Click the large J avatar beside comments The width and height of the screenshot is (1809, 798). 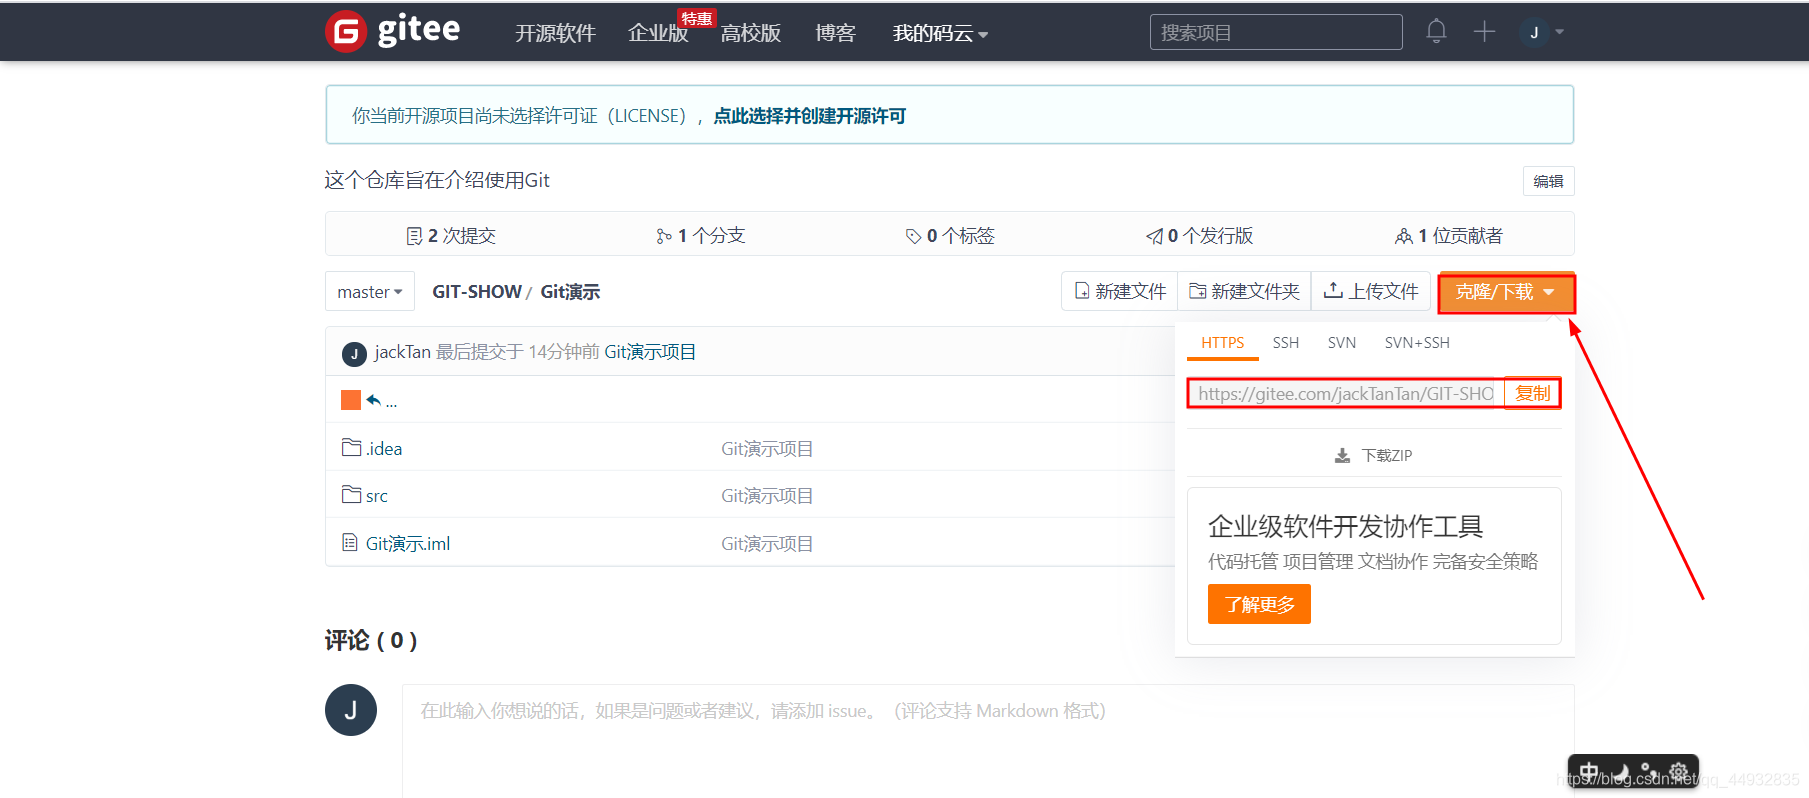click(351, 710)
